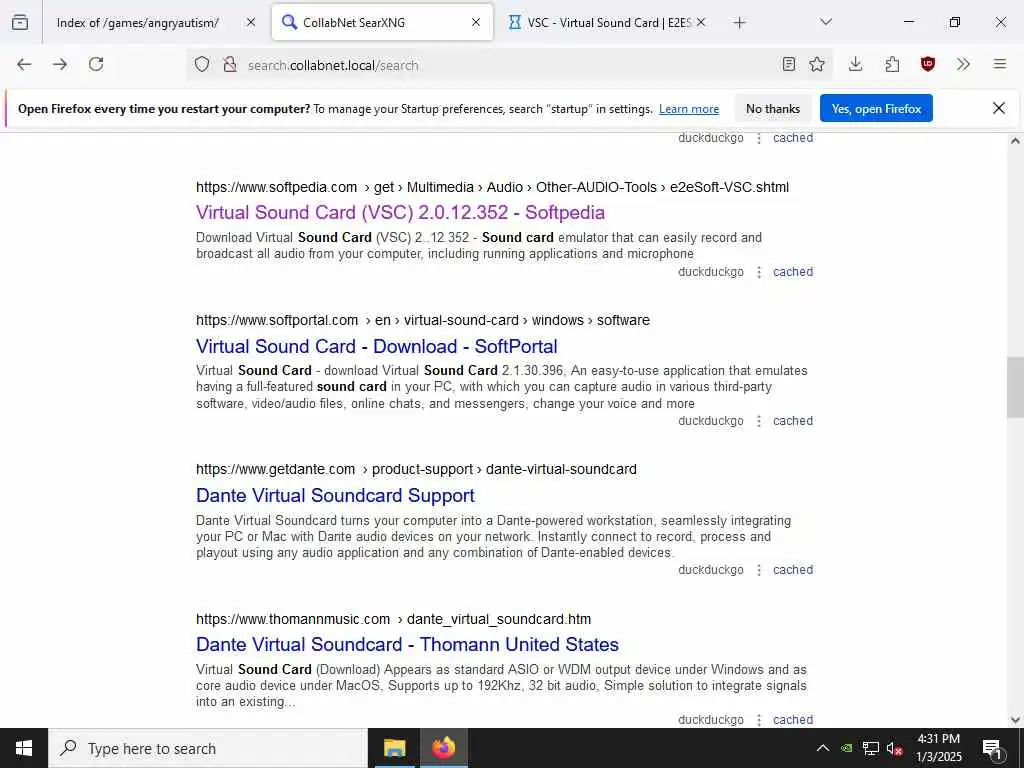The width and height of the screenshot is (1024, 768).
Task: Open Virtual Sound Card - Download - SoftPortal result
Action: click(x=377, y=346)
